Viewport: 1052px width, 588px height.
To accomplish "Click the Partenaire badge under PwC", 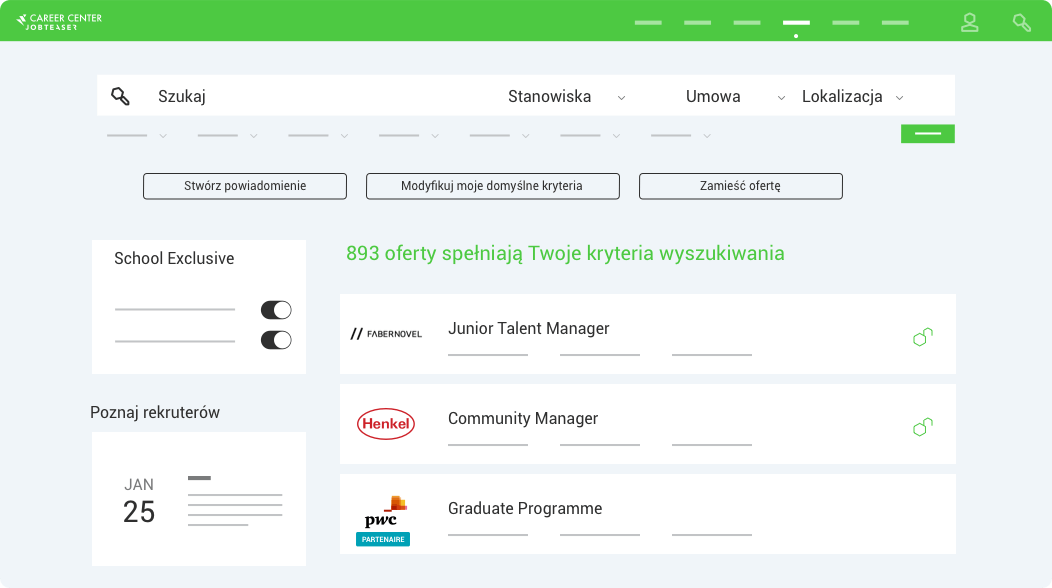I will [x=383, y=539].
